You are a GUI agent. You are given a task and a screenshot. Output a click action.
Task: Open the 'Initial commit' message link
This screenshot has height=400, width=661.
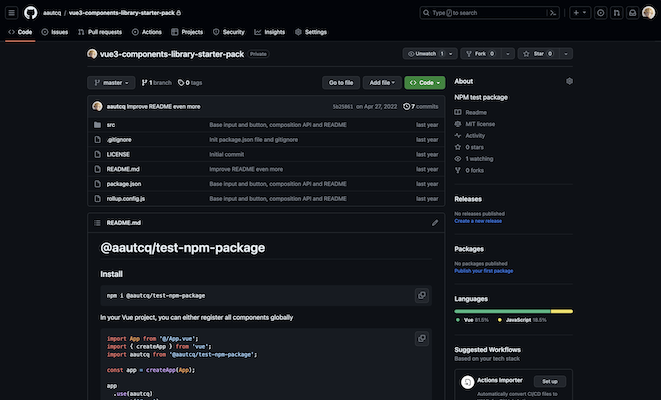227,154
